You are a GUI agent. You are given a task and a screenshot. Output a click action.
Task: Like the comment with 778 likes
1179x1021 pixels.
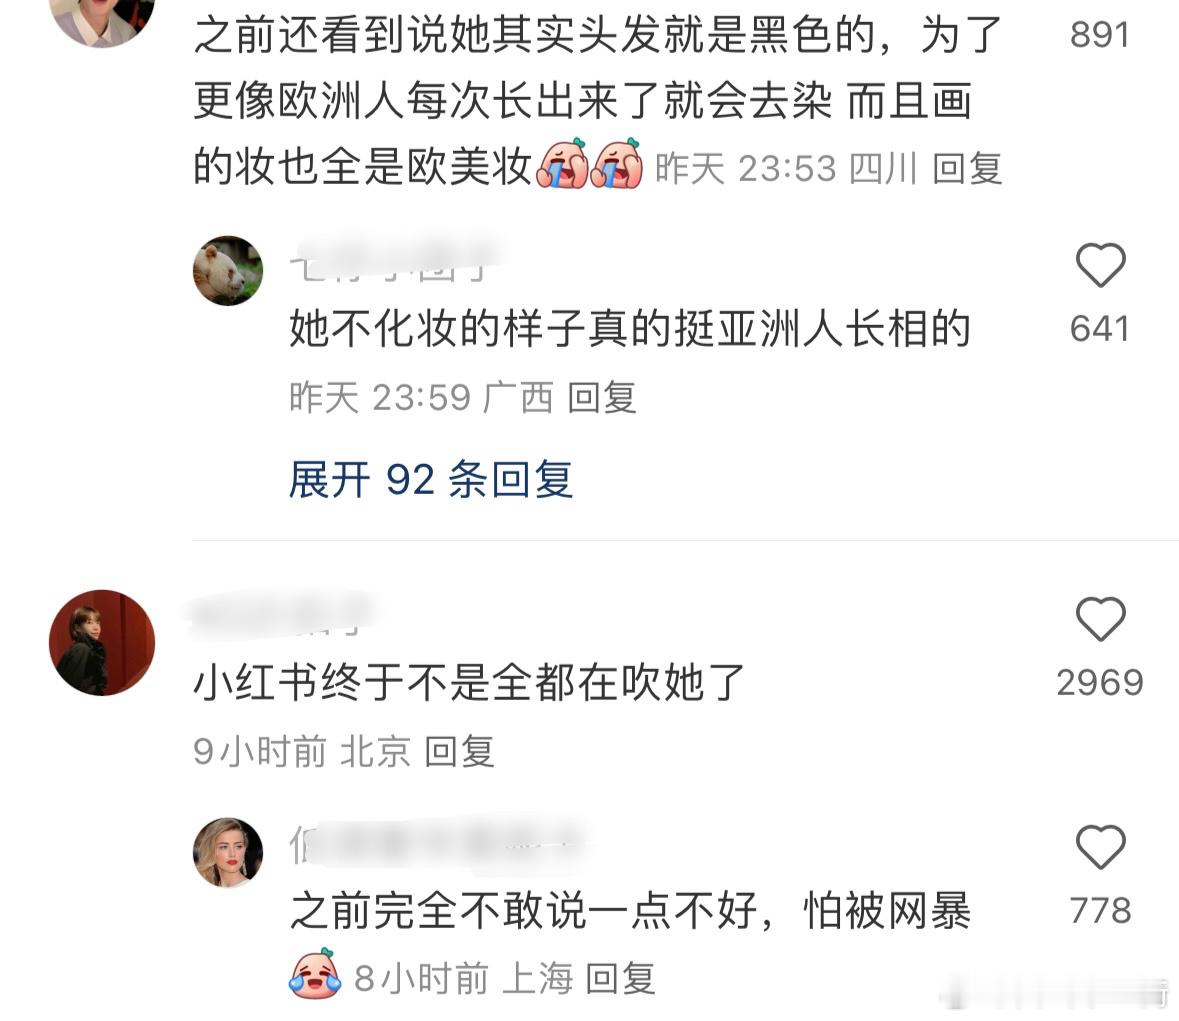coord(1100,847)
